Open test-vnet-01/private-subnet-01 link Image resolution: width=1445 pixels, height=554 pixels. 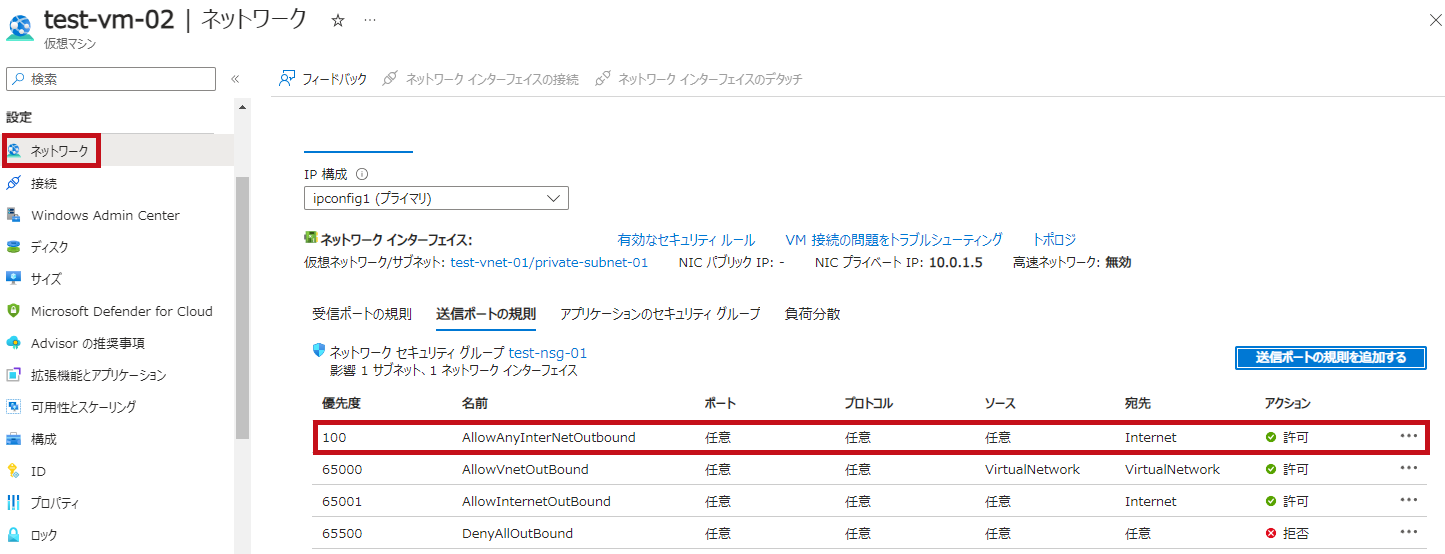point(549,263)
